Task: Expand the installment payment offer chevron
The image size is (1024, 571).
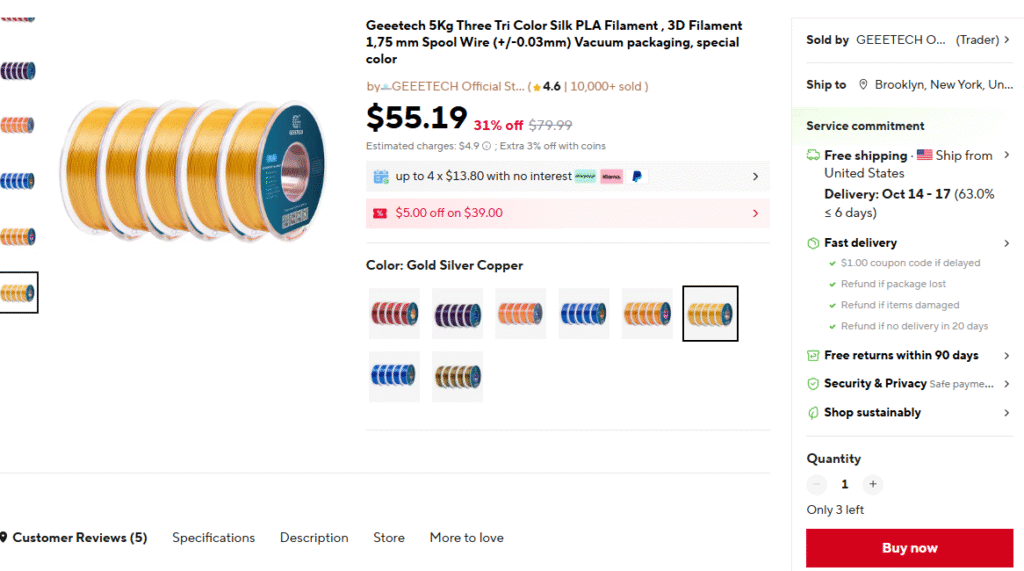Action: coord(755,176)
